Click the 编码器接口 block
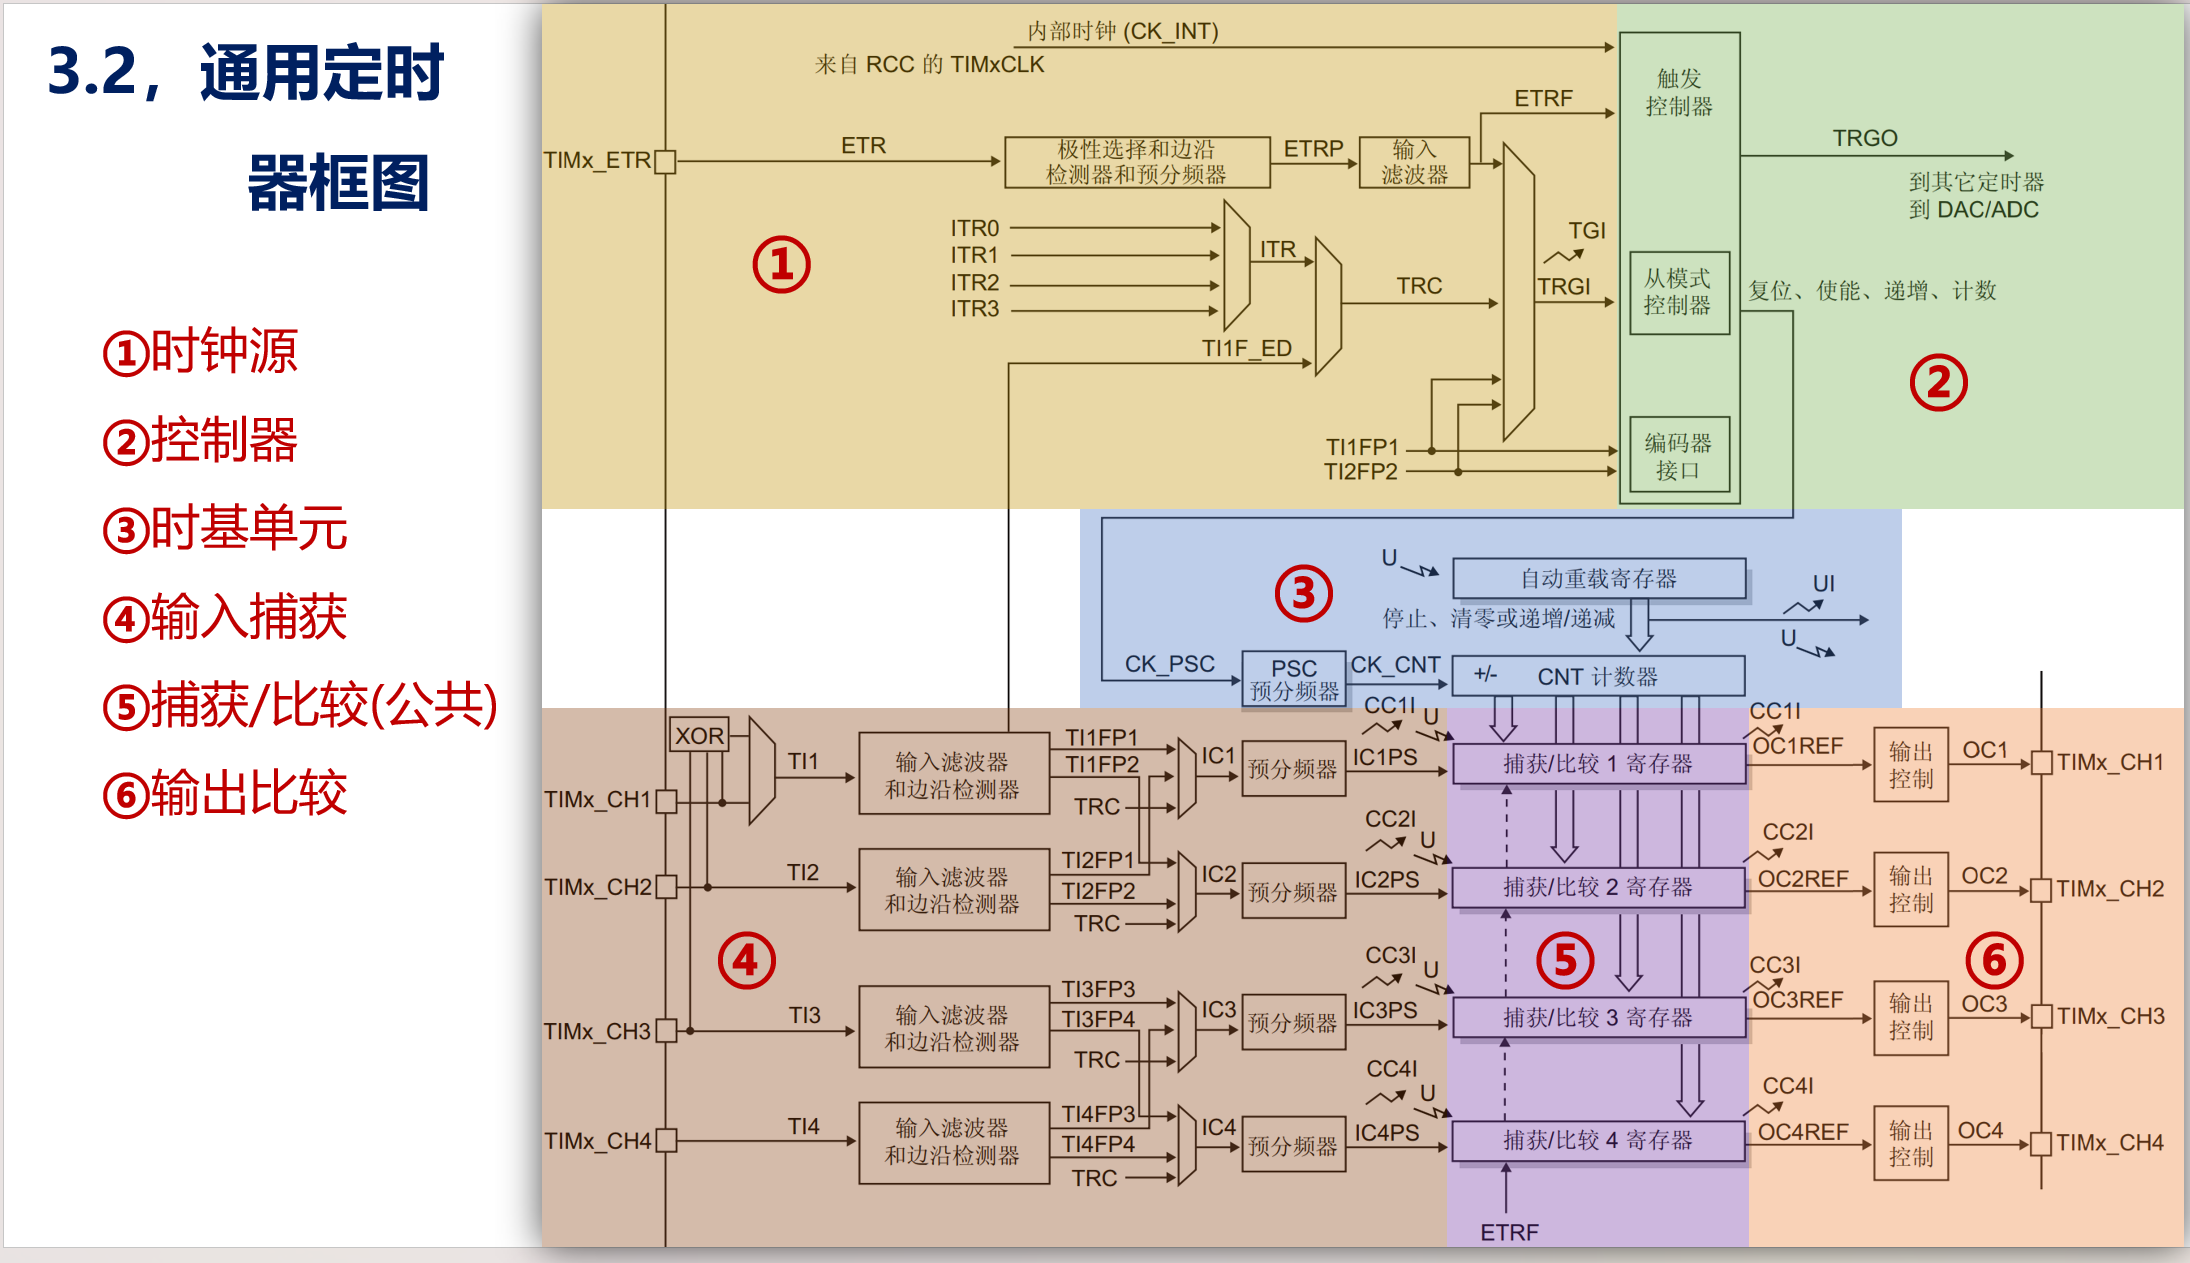This screenshot has width=2190, height=1263. (x=1679, y=455)
